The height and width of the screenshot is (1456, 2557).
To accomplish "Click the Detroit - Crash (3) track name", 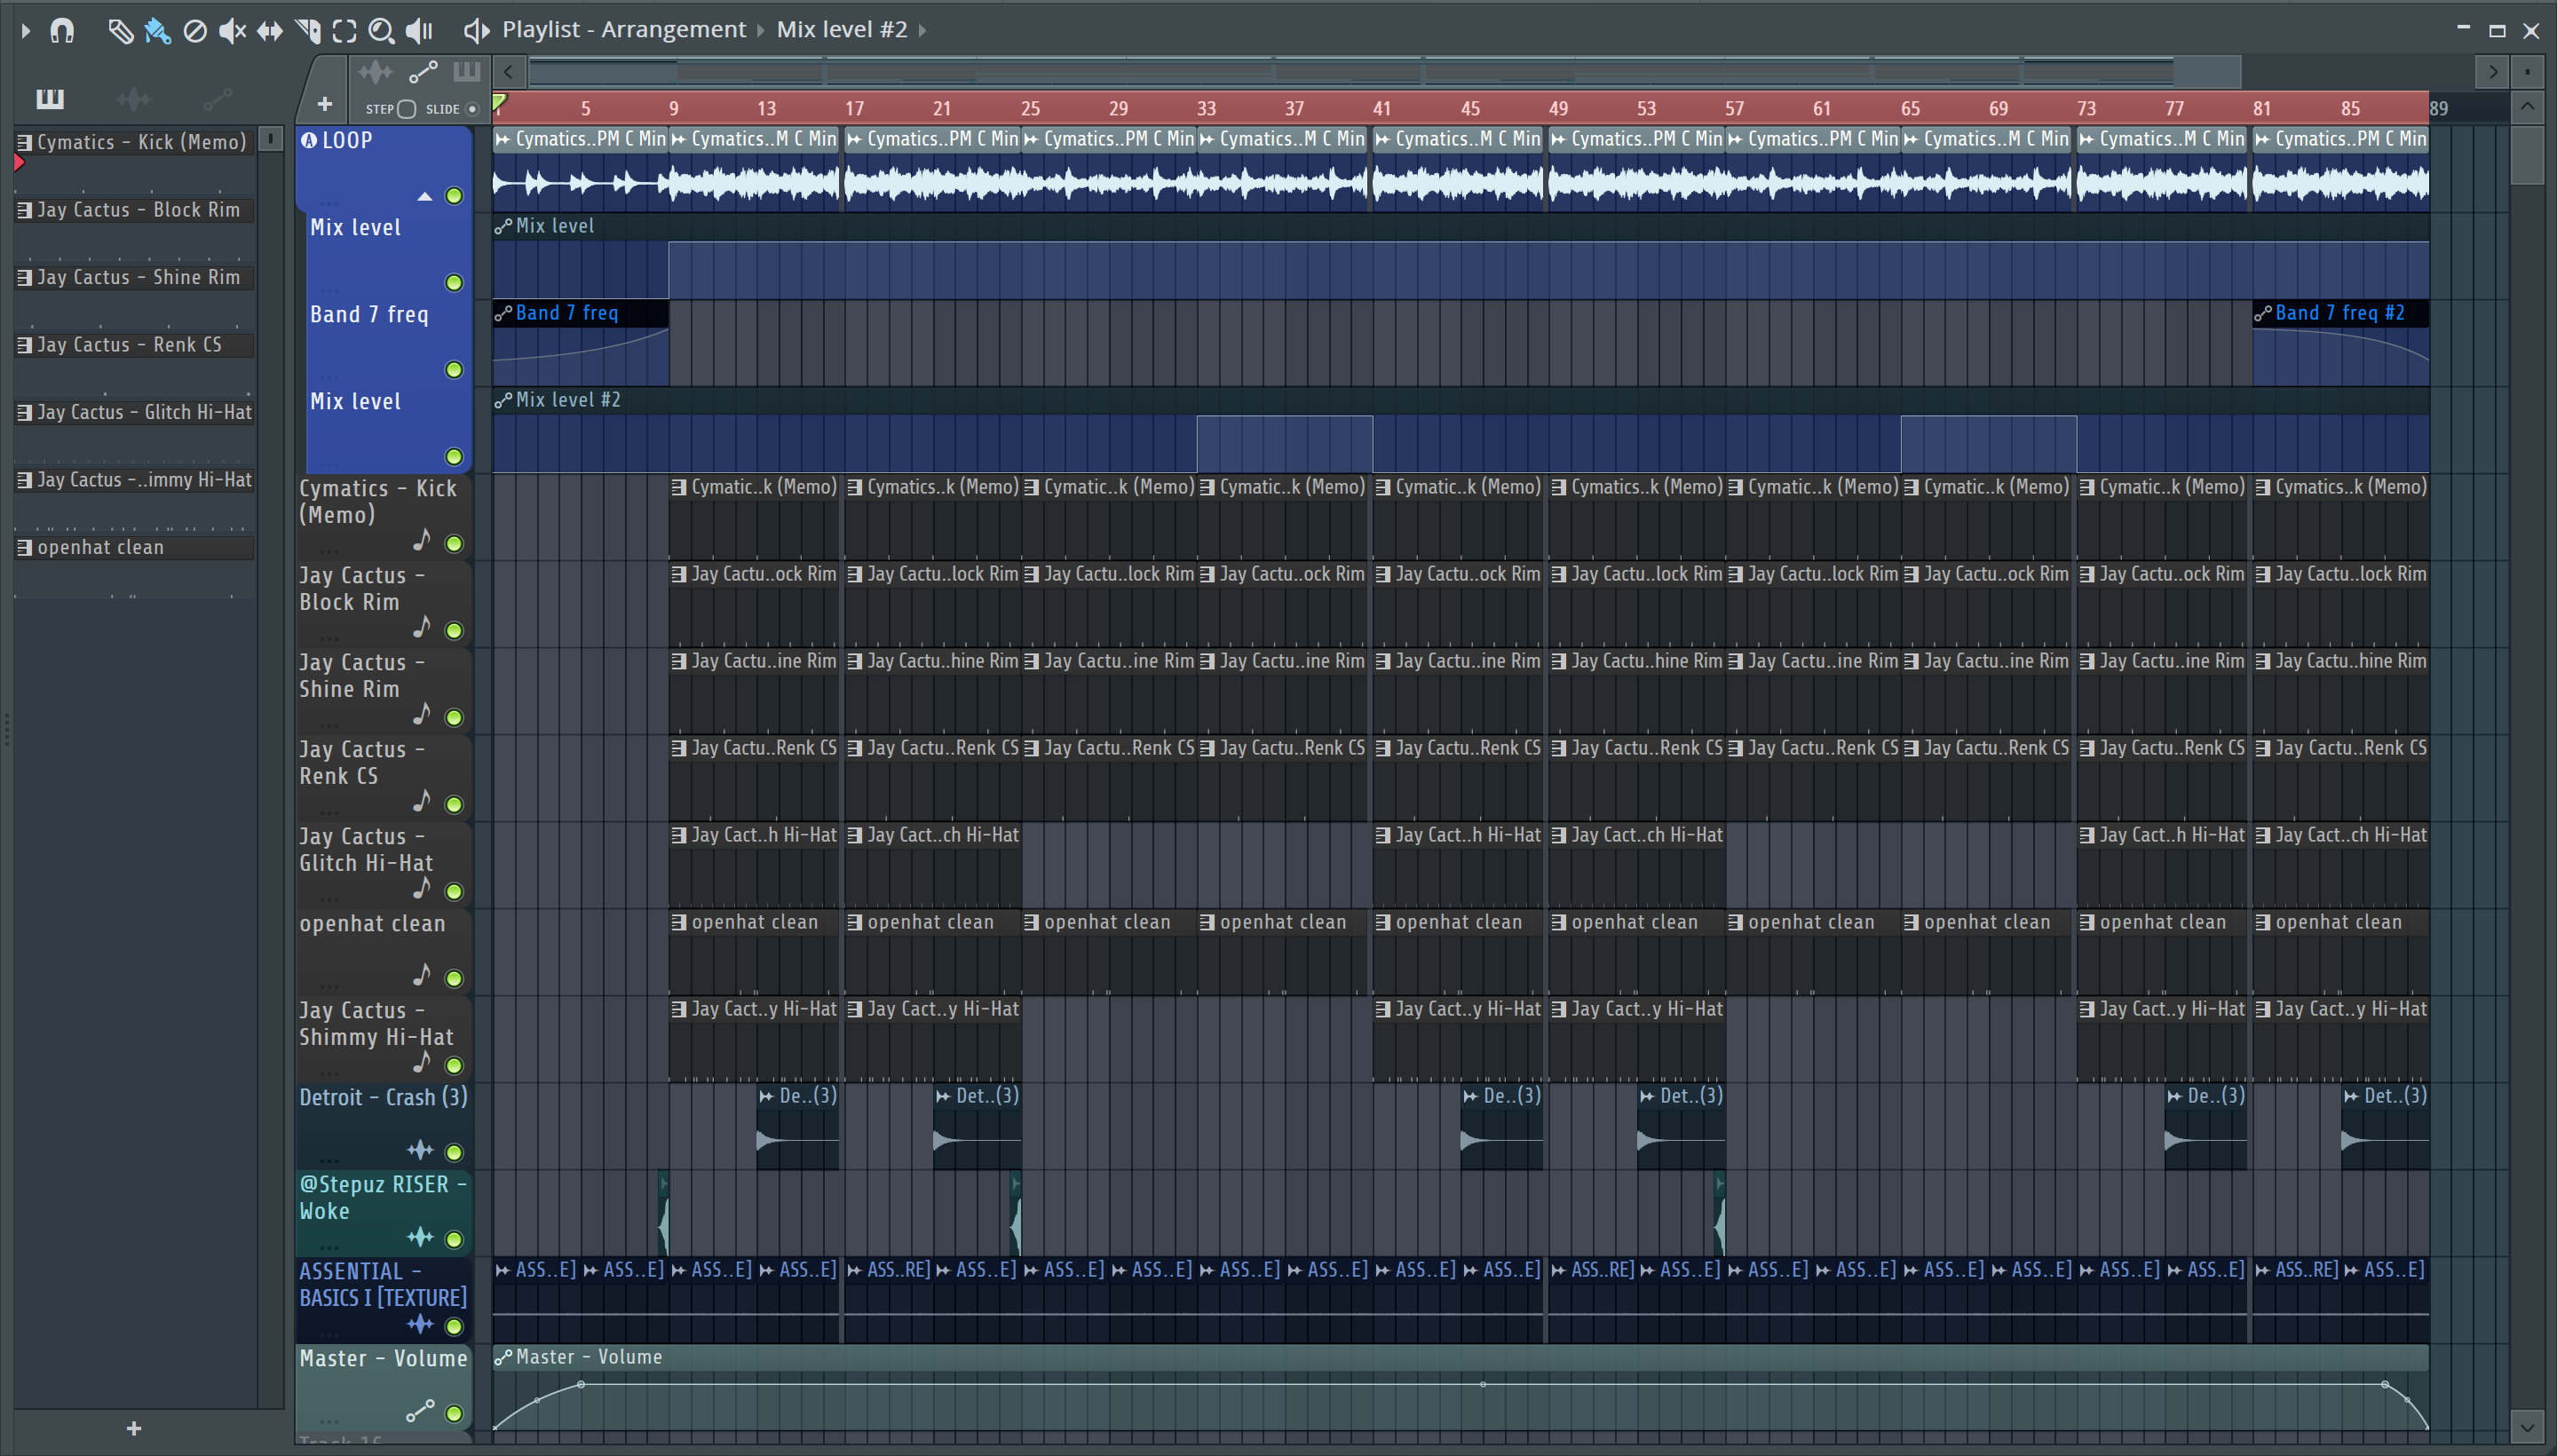I will point(383,1097).
